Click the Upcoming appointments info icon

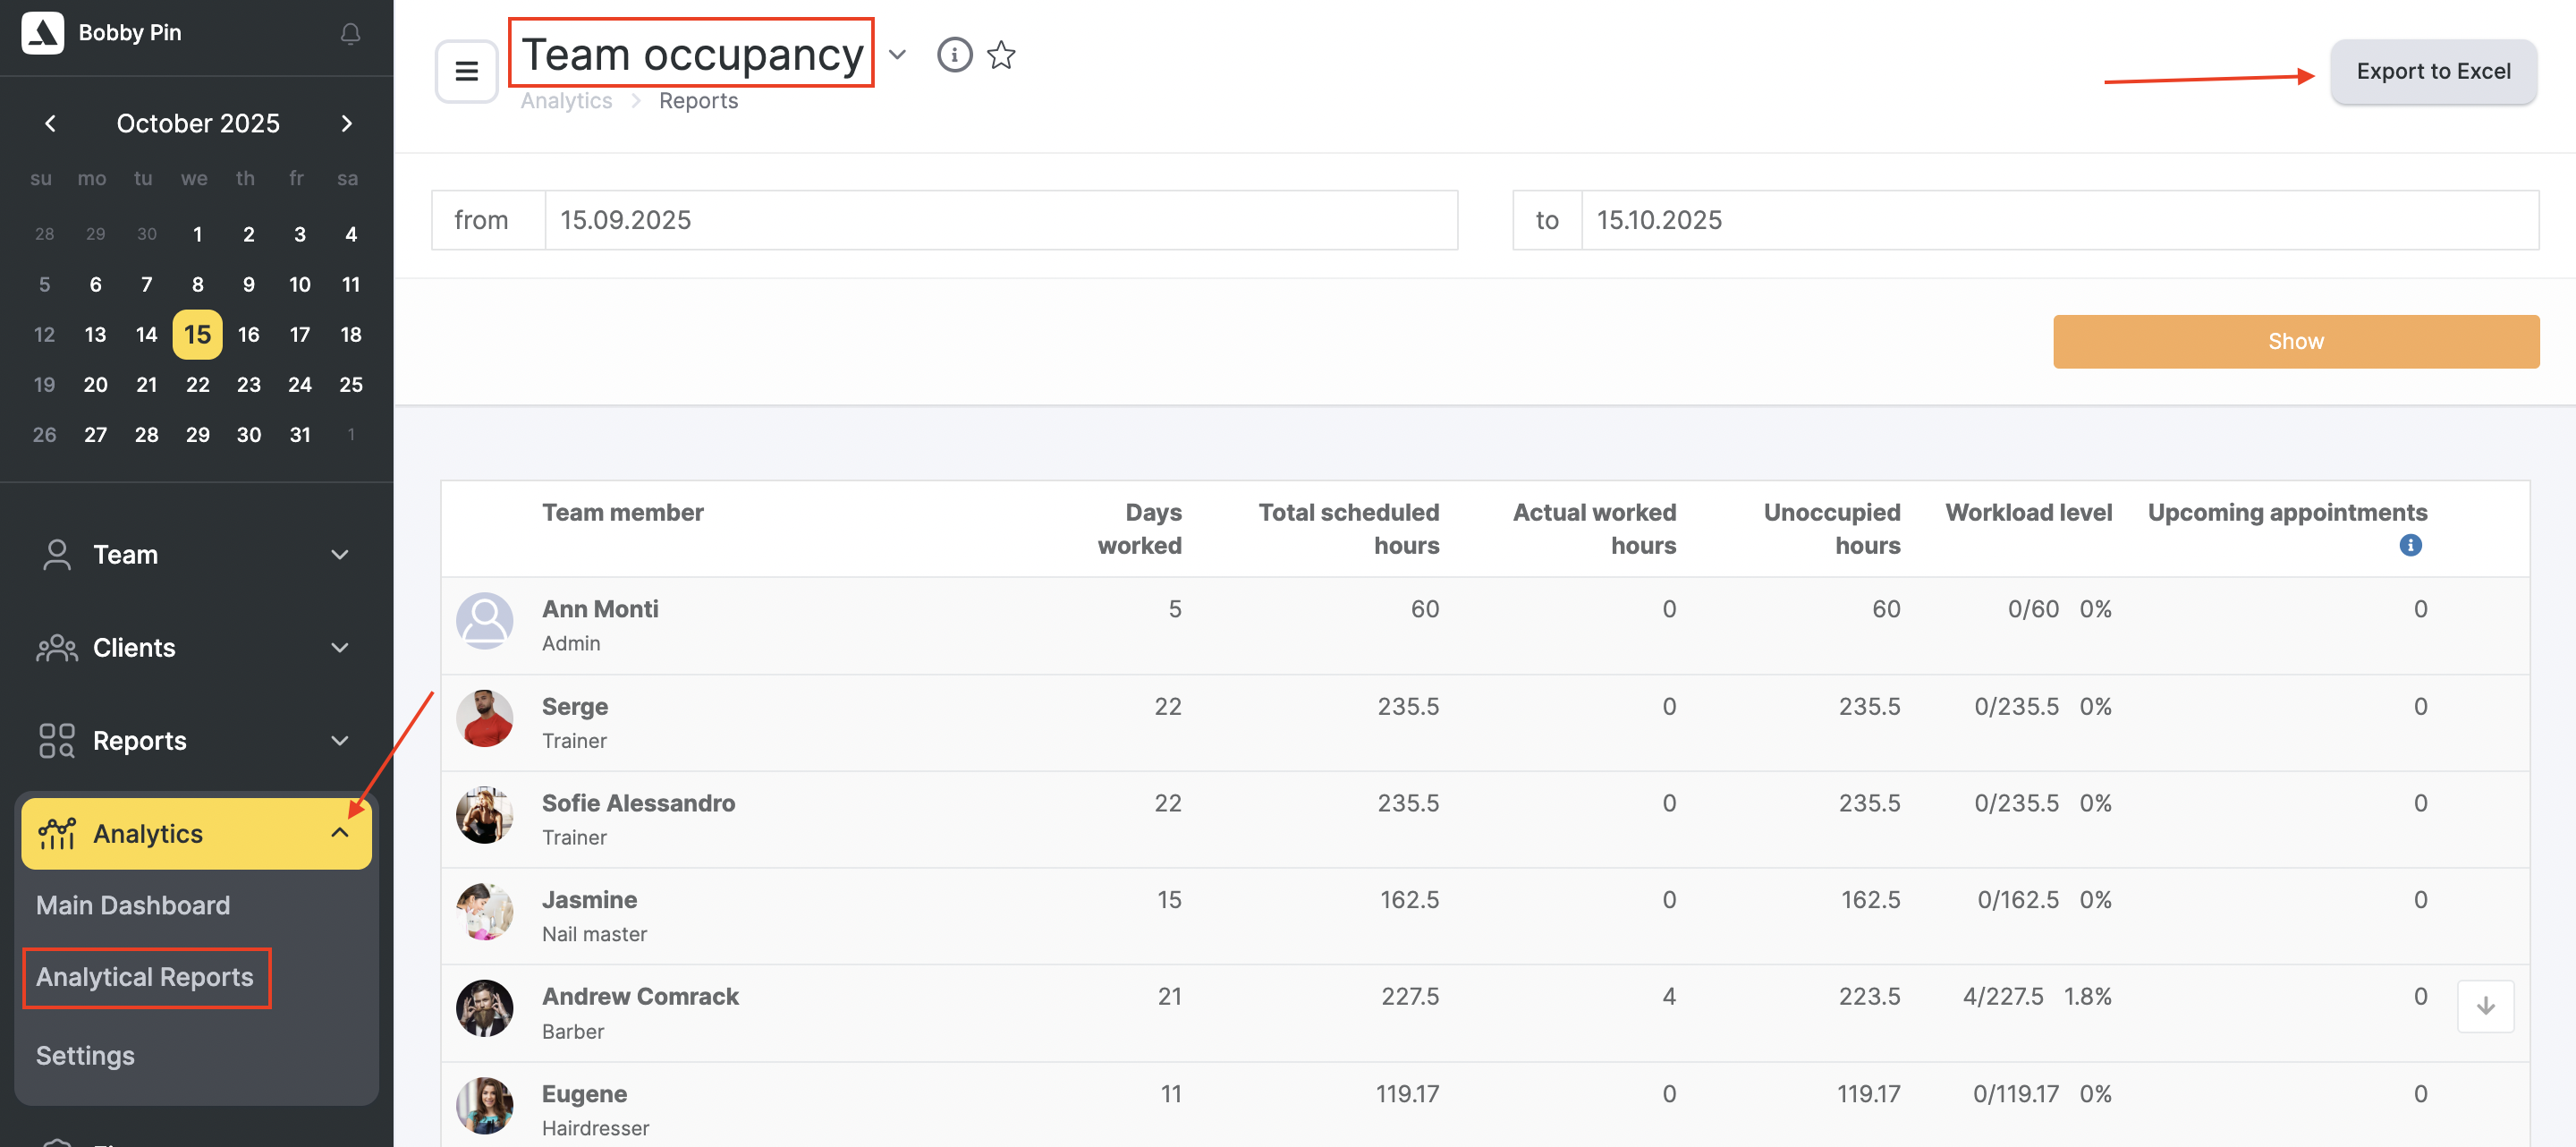[x=2410, y=545]
